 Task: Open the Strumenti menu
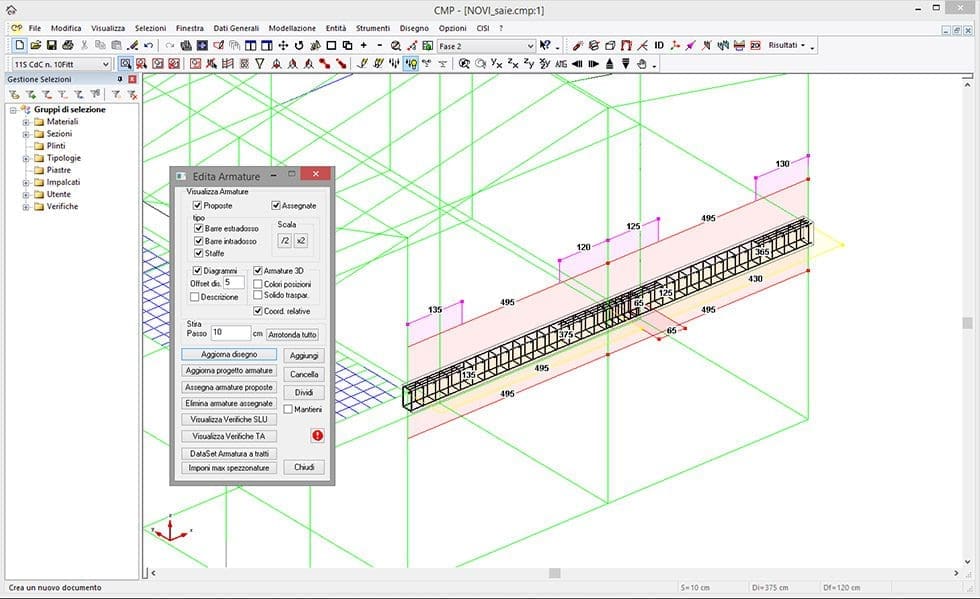click(373, 28)
